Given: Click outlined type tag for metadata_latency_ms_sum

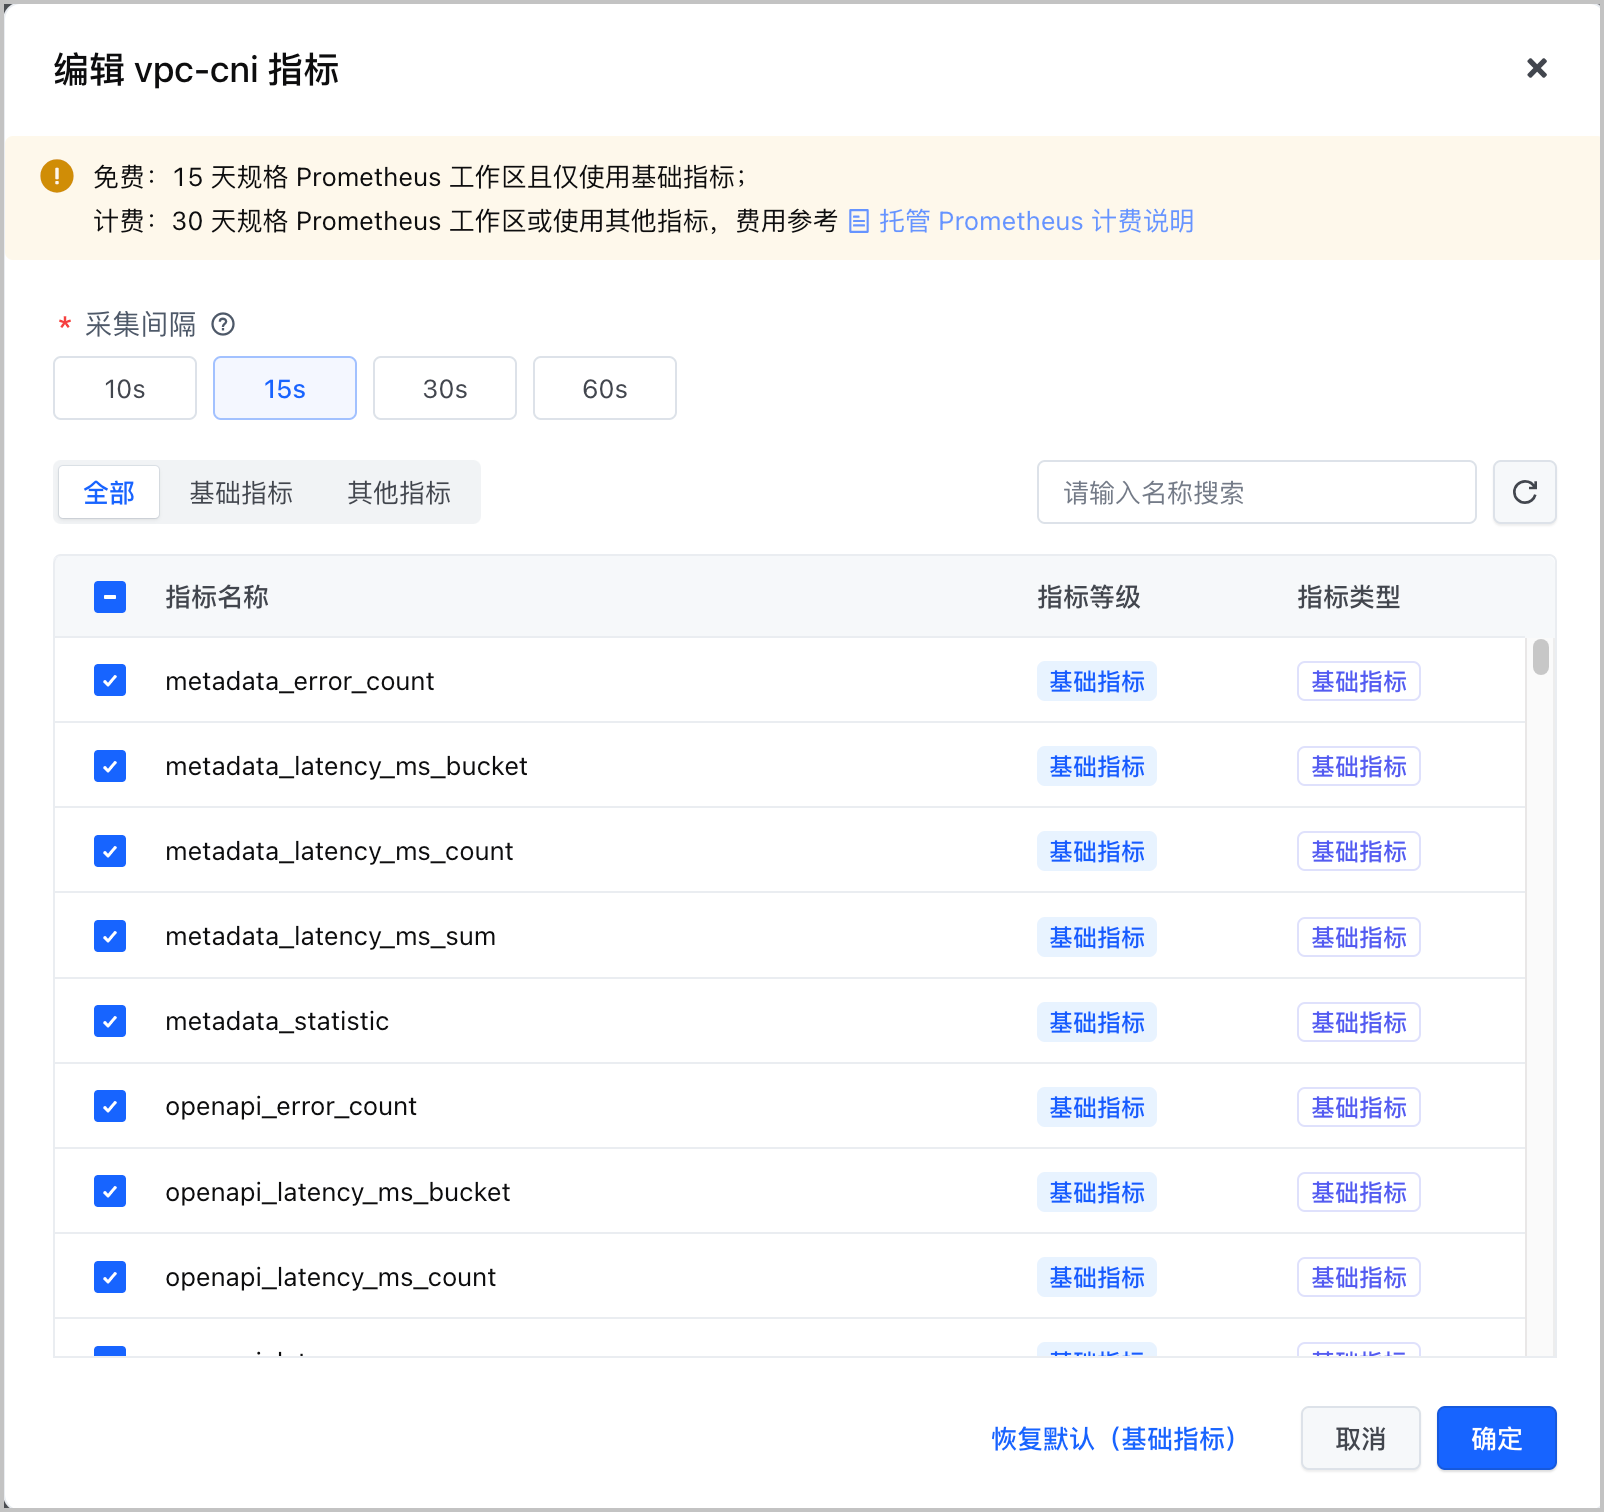Looking at the screenshot, I should click(x=1359, y=937).
